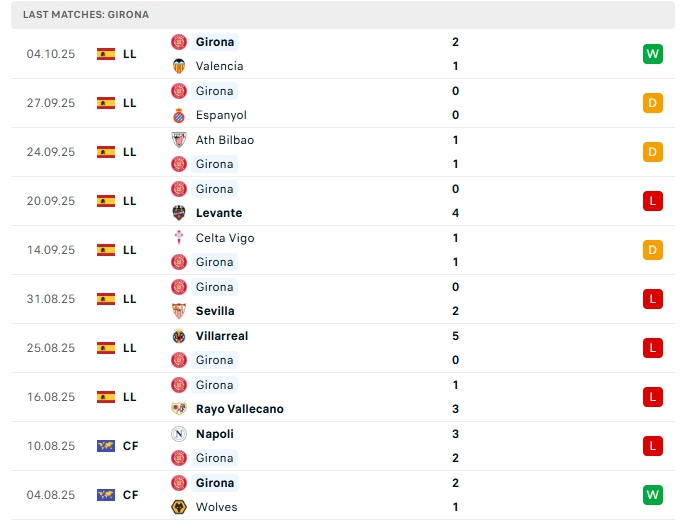Click the club friendly flag on 10.08.25
The width and height of the screenshot is (685, 521).
[106, 446]
